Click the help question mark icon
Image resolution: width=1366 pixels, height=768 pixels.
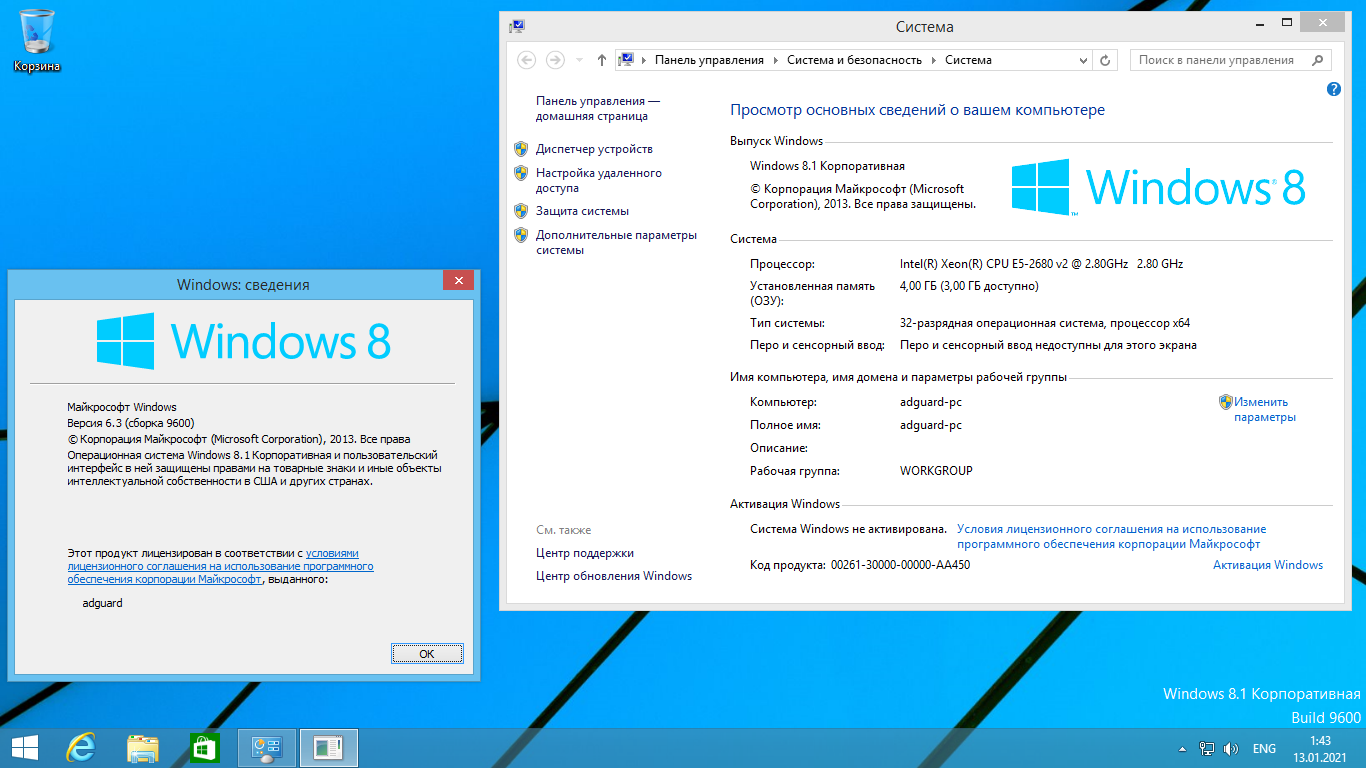(1333, 89)
